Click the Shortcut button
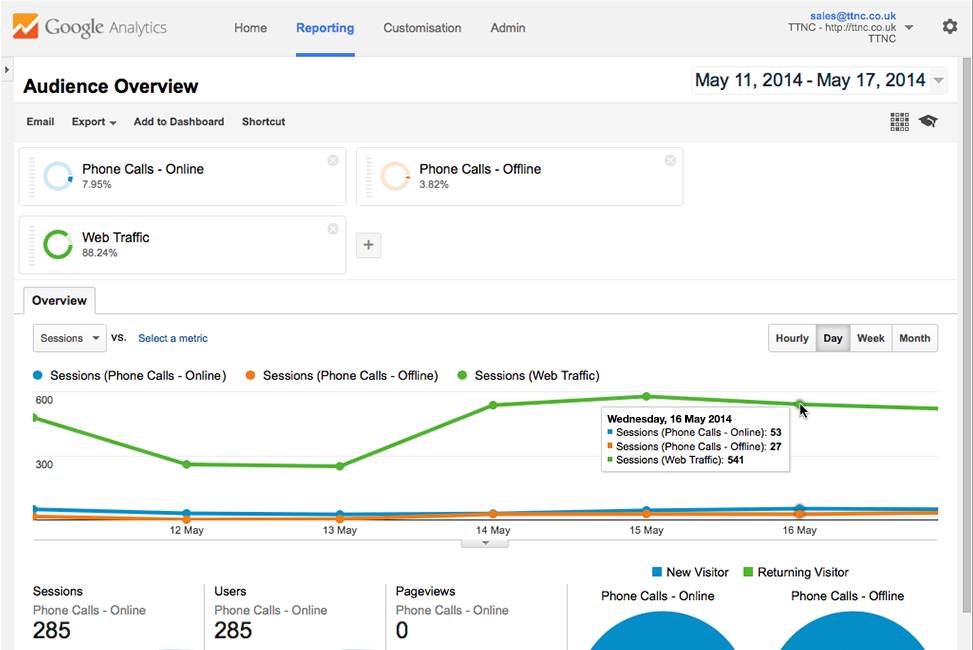The width and height of the screenshot is (973, 650). [264, 122]
